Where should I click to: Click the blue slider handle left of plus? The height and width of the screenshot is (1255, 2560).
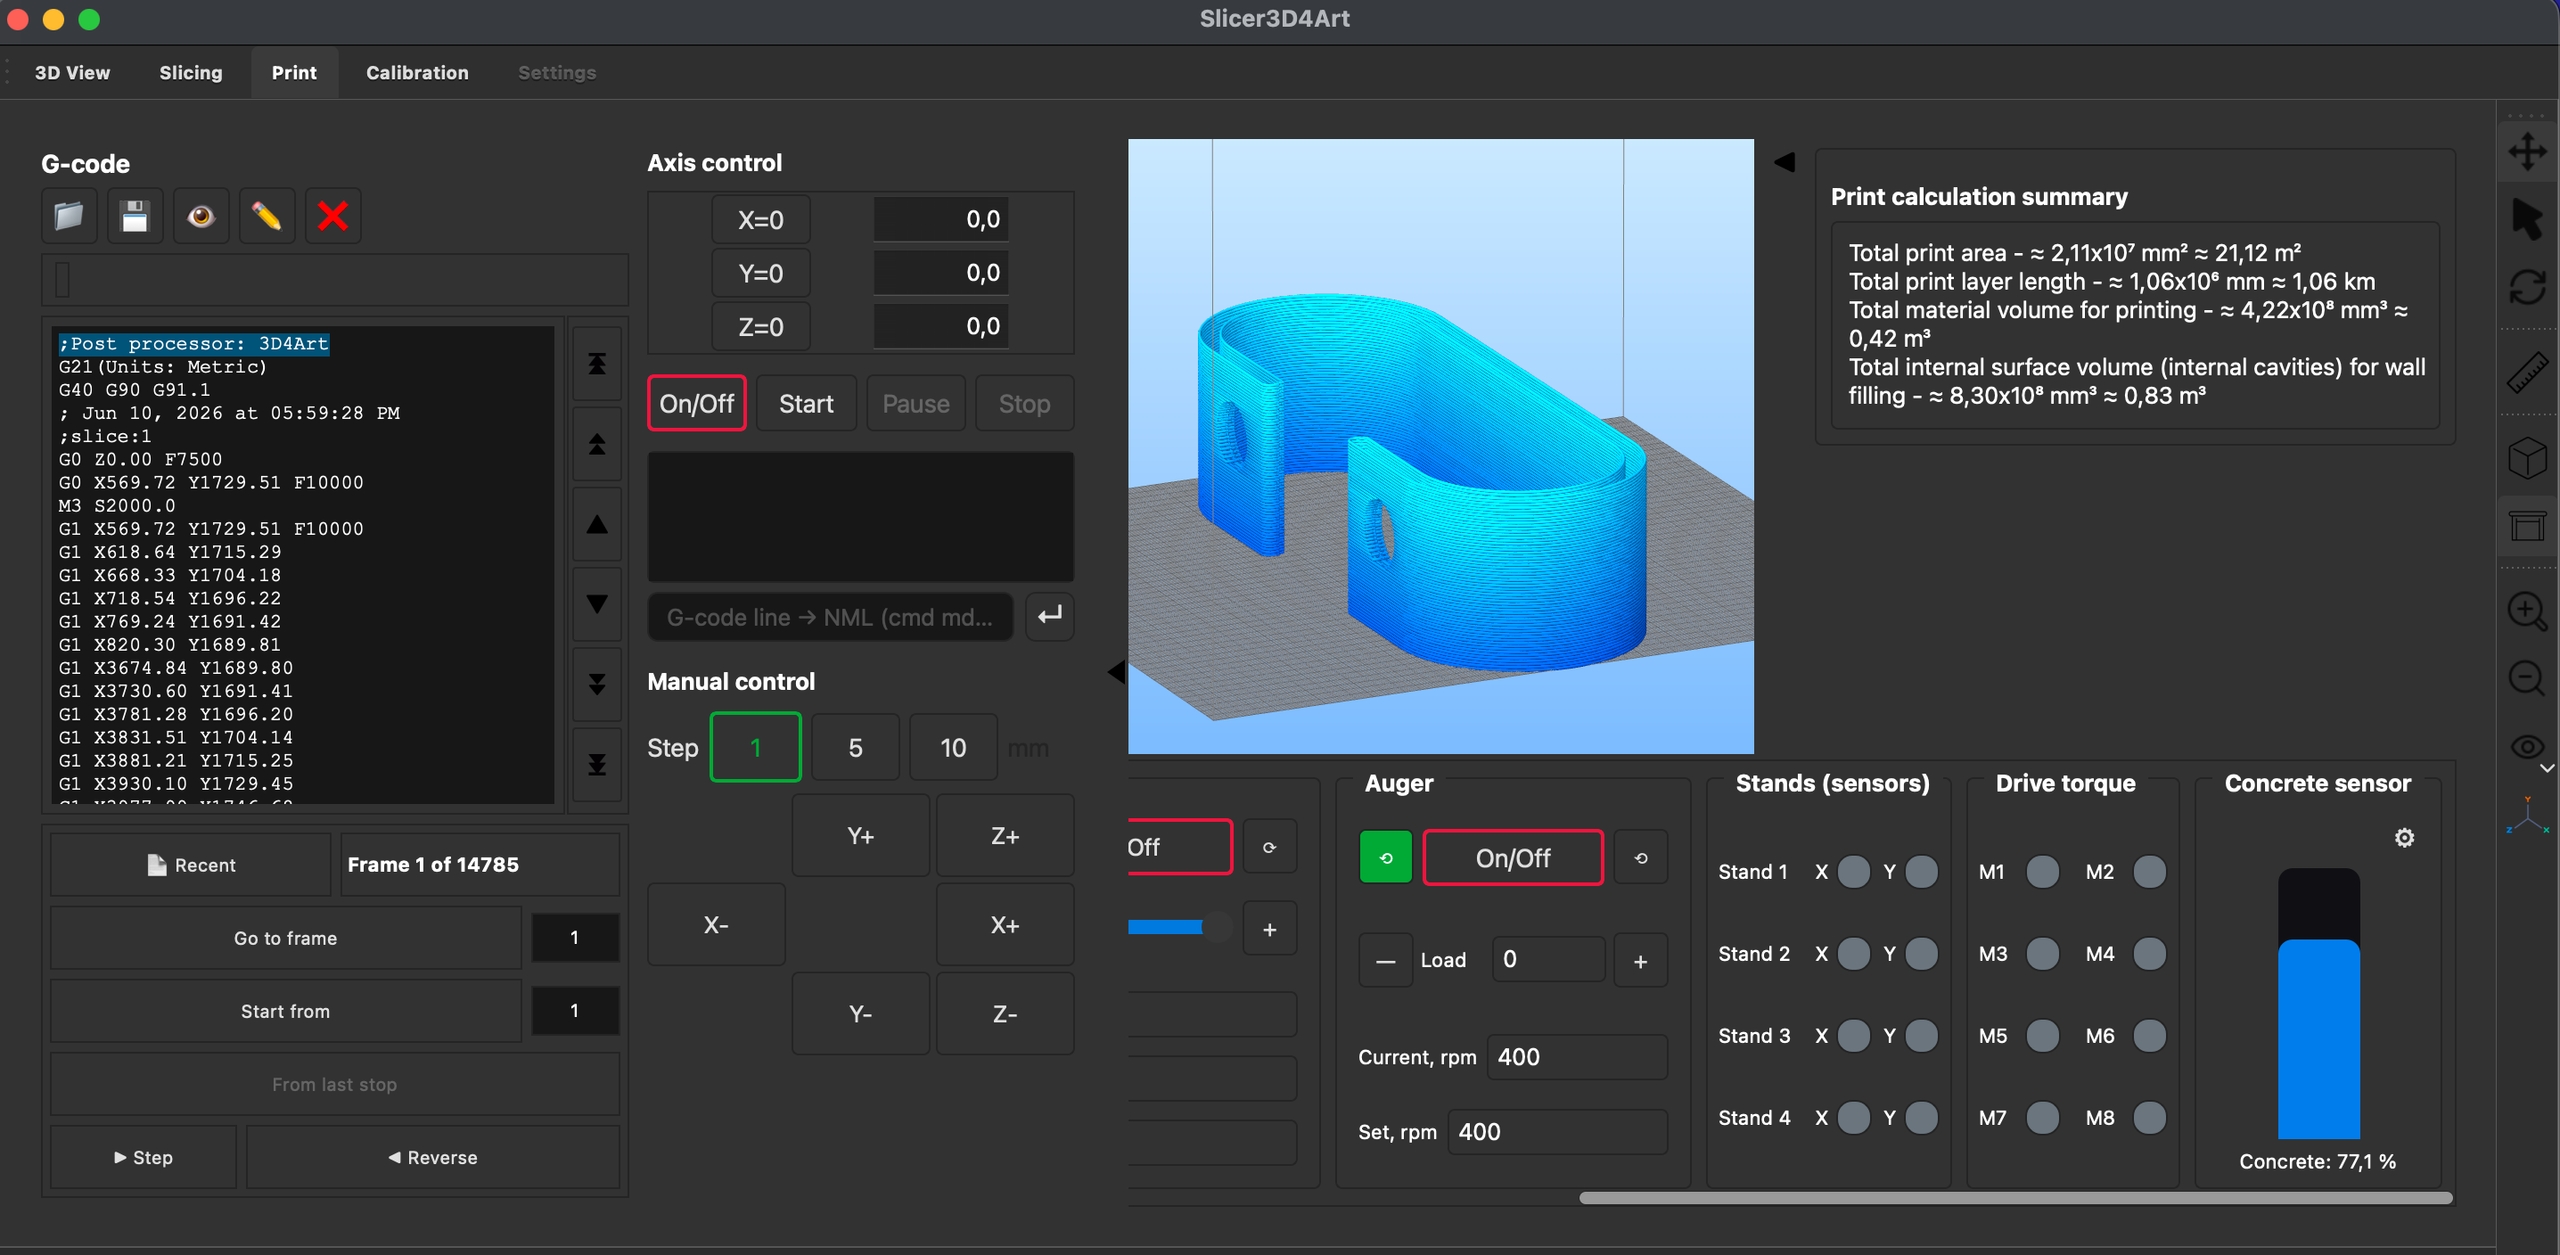1216,927
